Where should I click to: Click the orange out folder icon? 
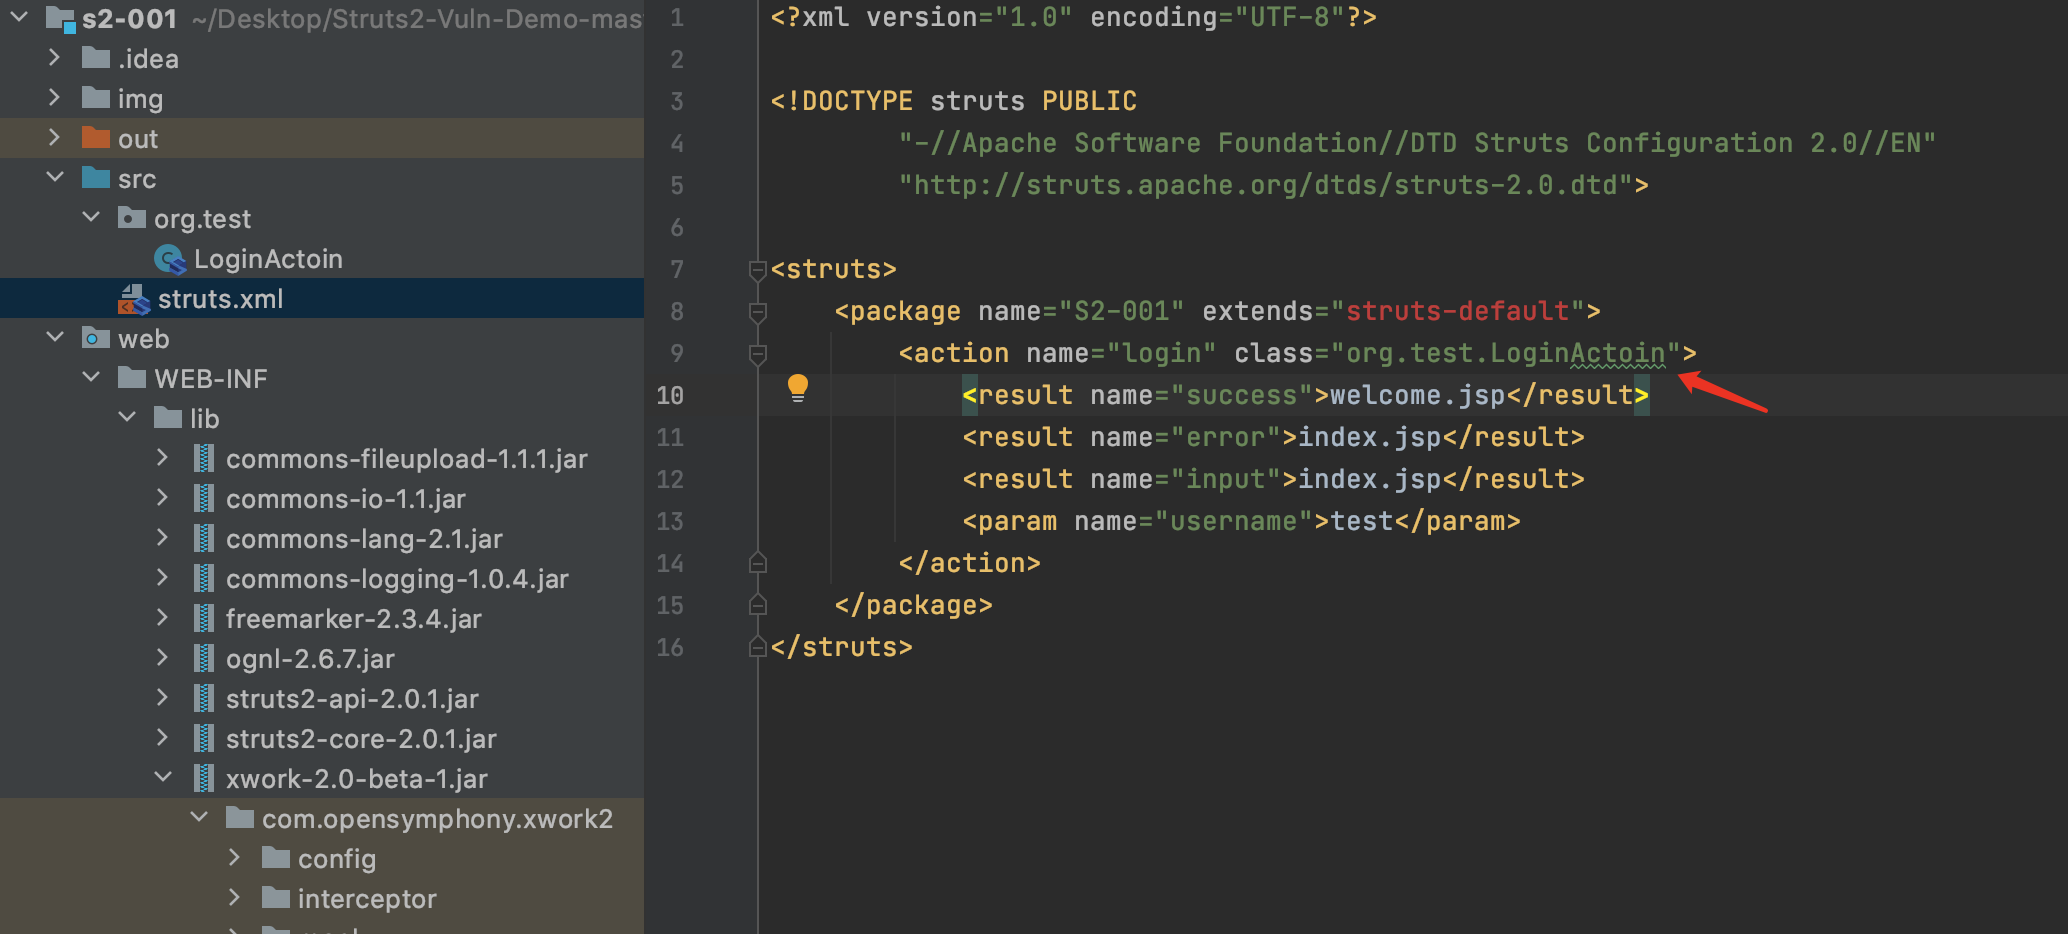(96, 138)
